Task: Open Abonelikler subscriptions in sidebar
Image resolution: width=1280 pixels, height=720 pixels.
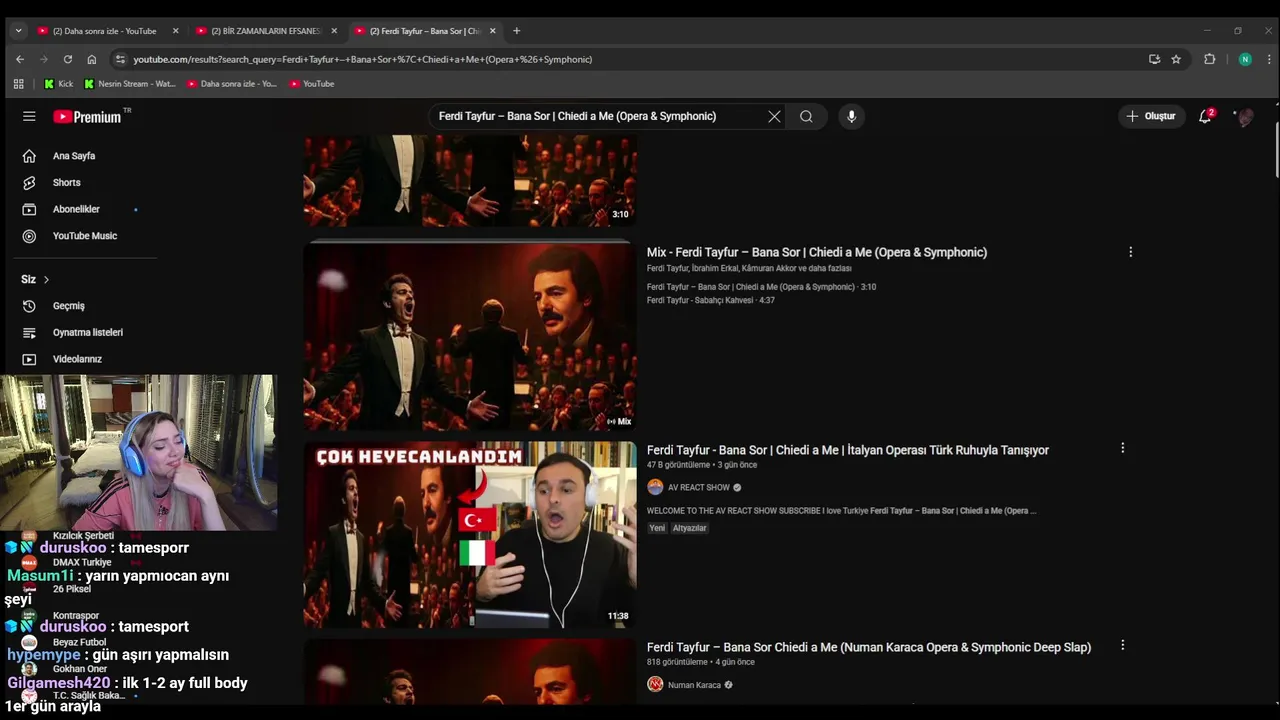Action: [76, 209]
